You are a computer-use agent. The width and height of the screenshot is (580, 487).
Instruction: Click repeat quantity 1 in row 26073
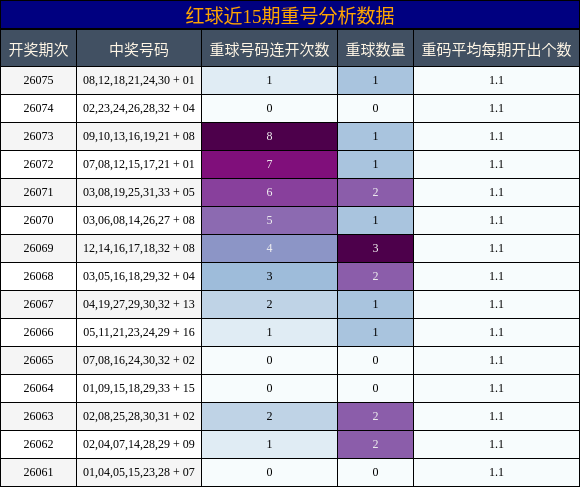(375, 136)
